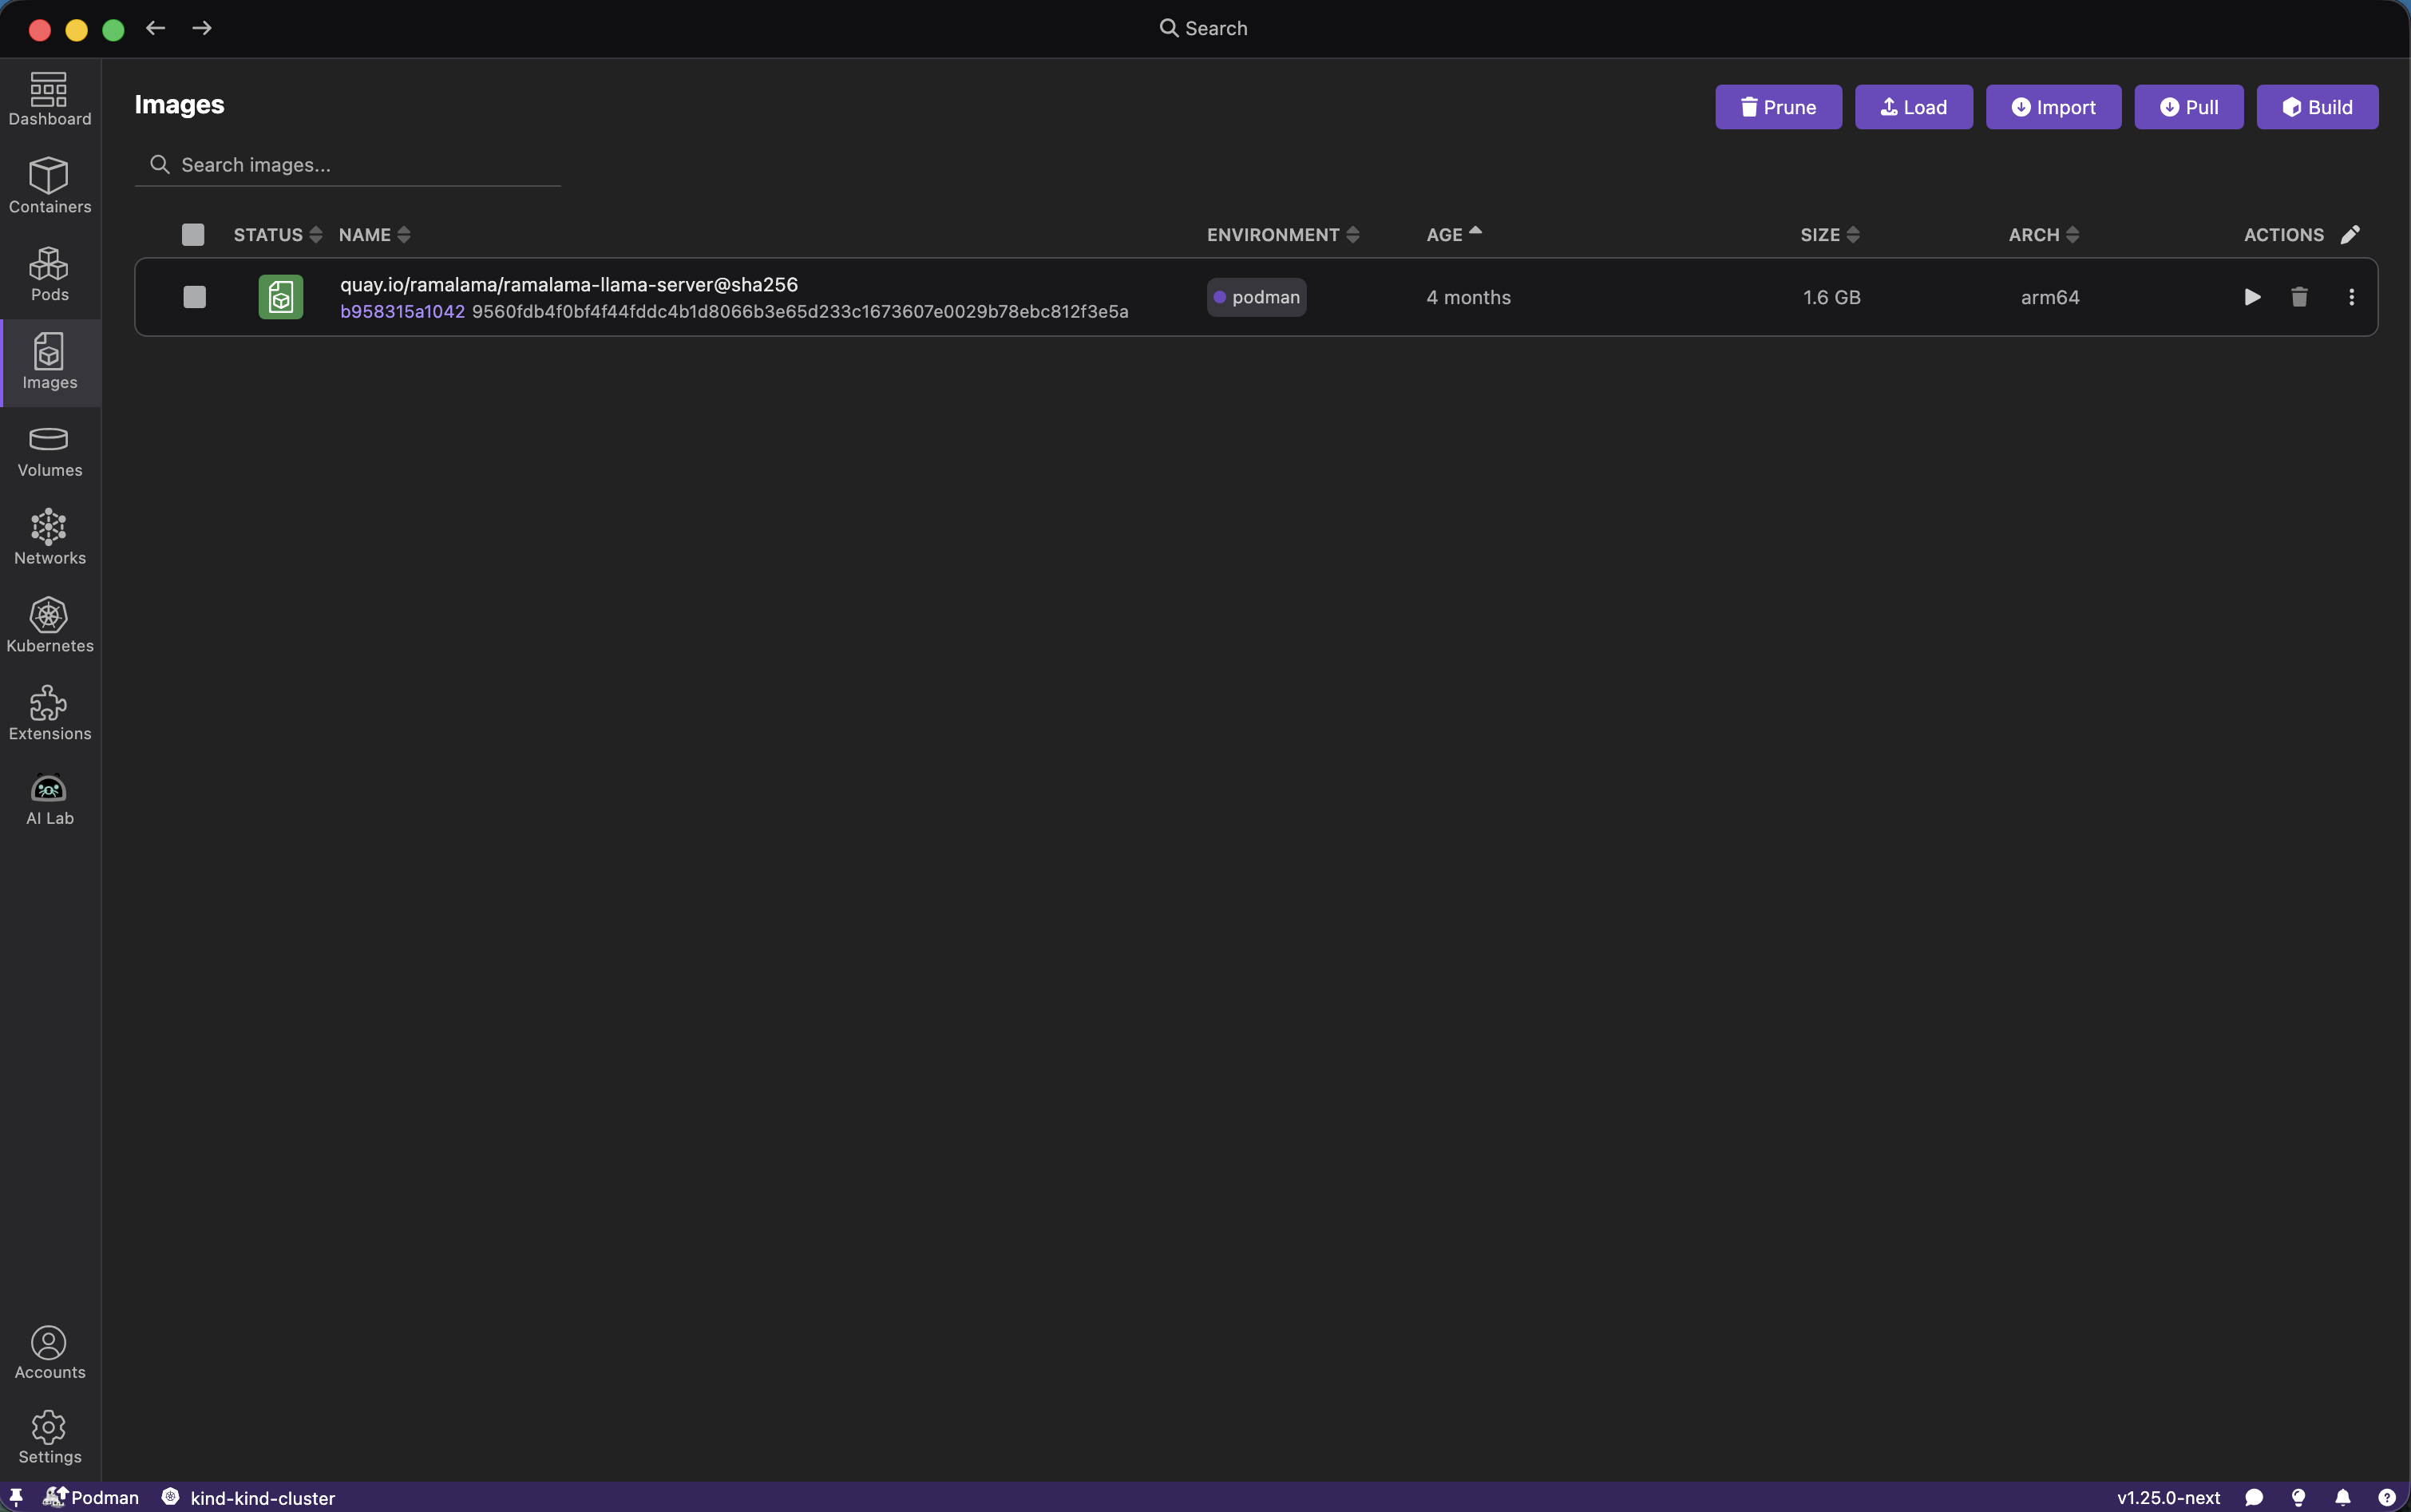Sort images by Environment column
The image size is (2411, 1512).
point(1283,234)
